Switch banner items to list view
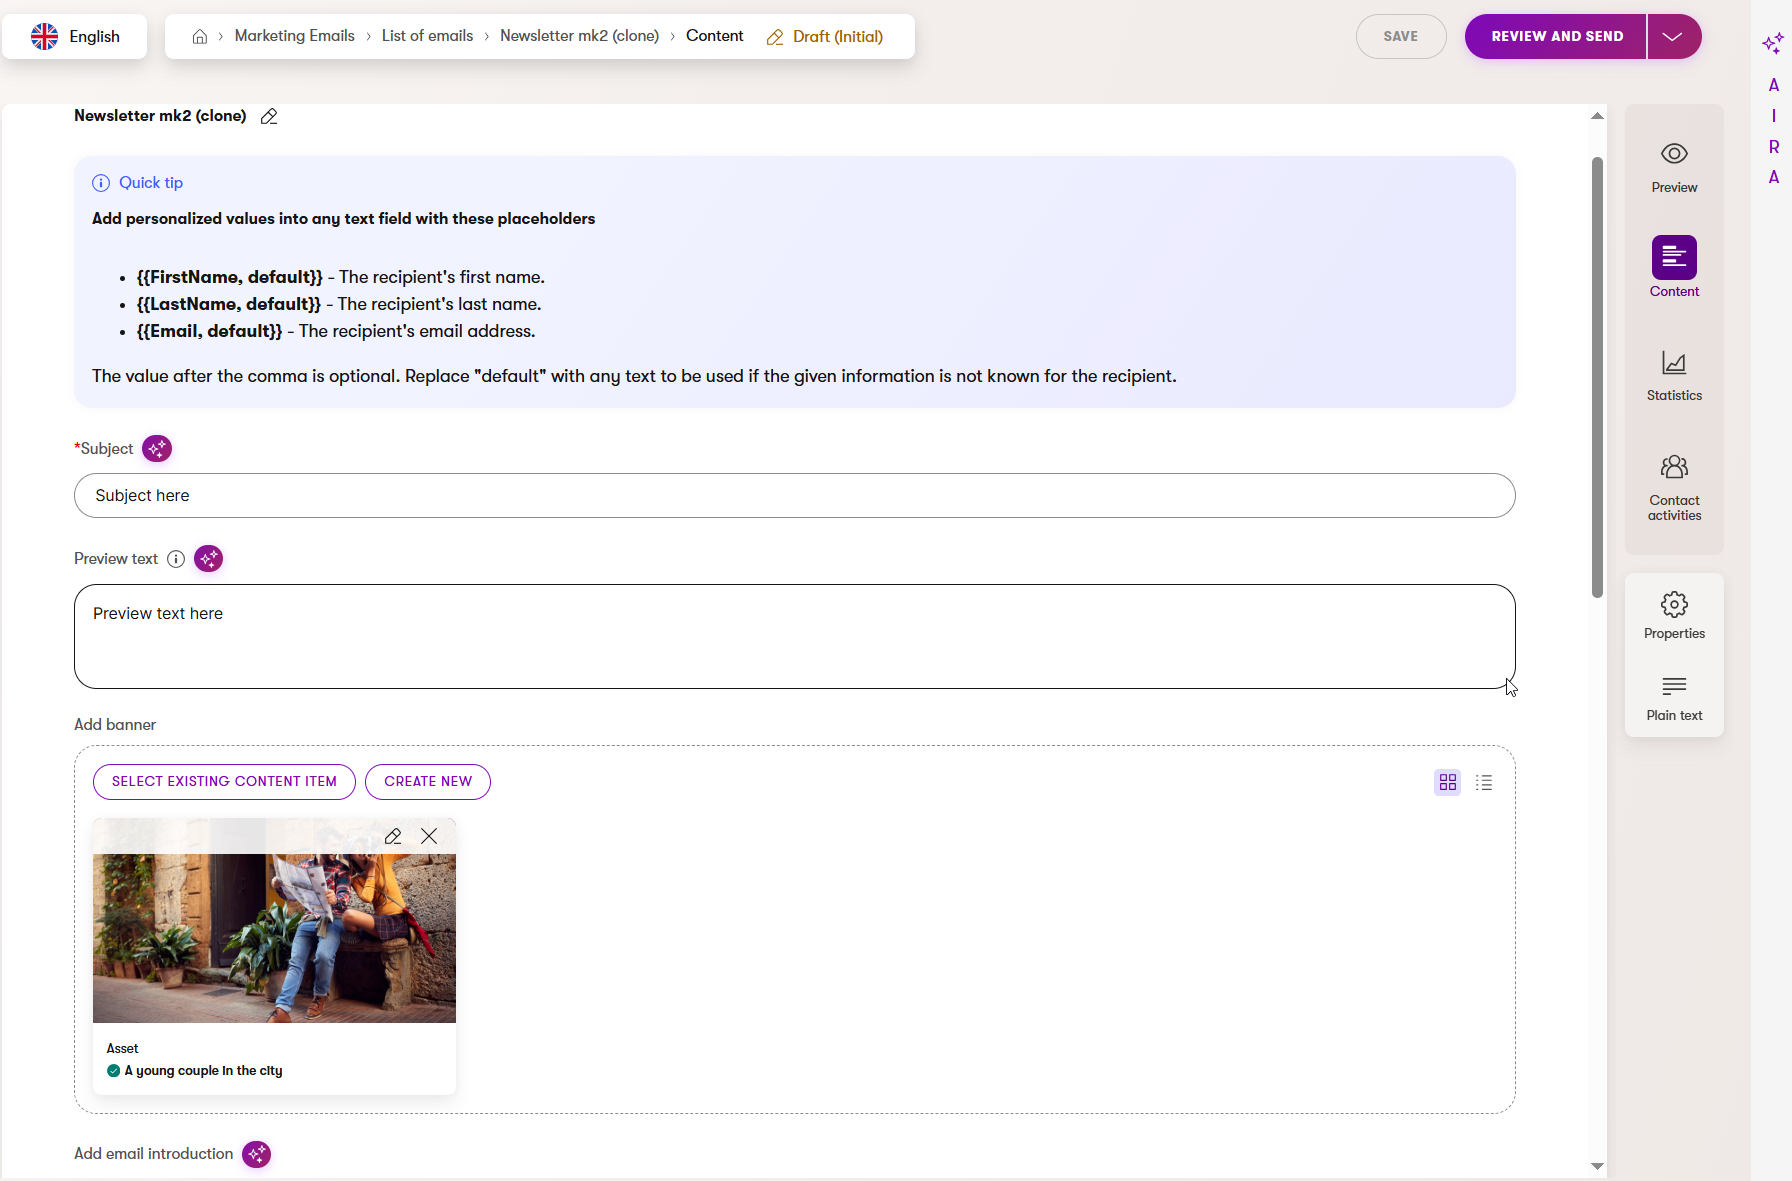This screenshot has height=1181, width=1792. click(1484, 783)
